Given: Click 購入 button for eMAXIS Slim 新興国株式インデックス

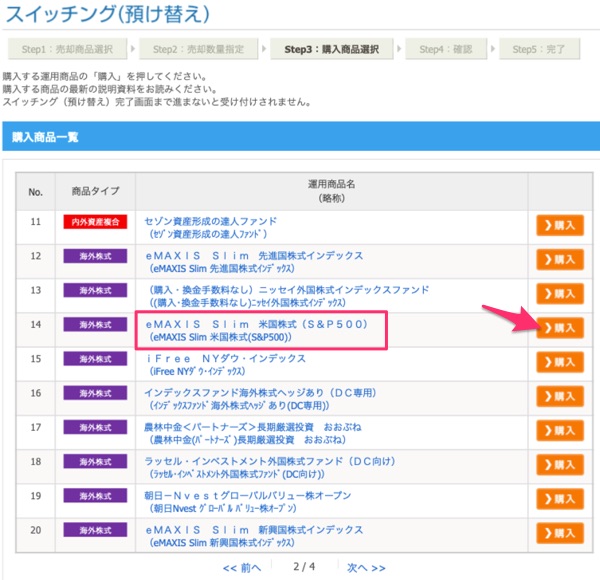Looking at the screenshot, I should [560, 533].
